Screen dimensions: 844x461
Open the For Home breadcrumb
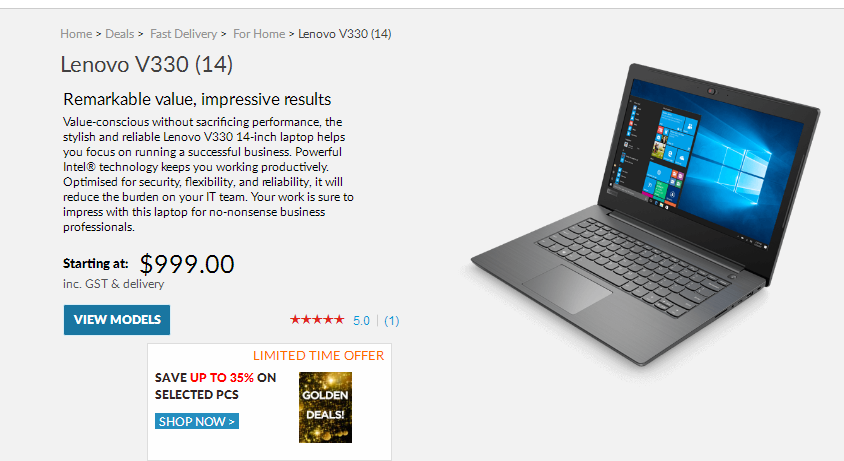[259, 34]
